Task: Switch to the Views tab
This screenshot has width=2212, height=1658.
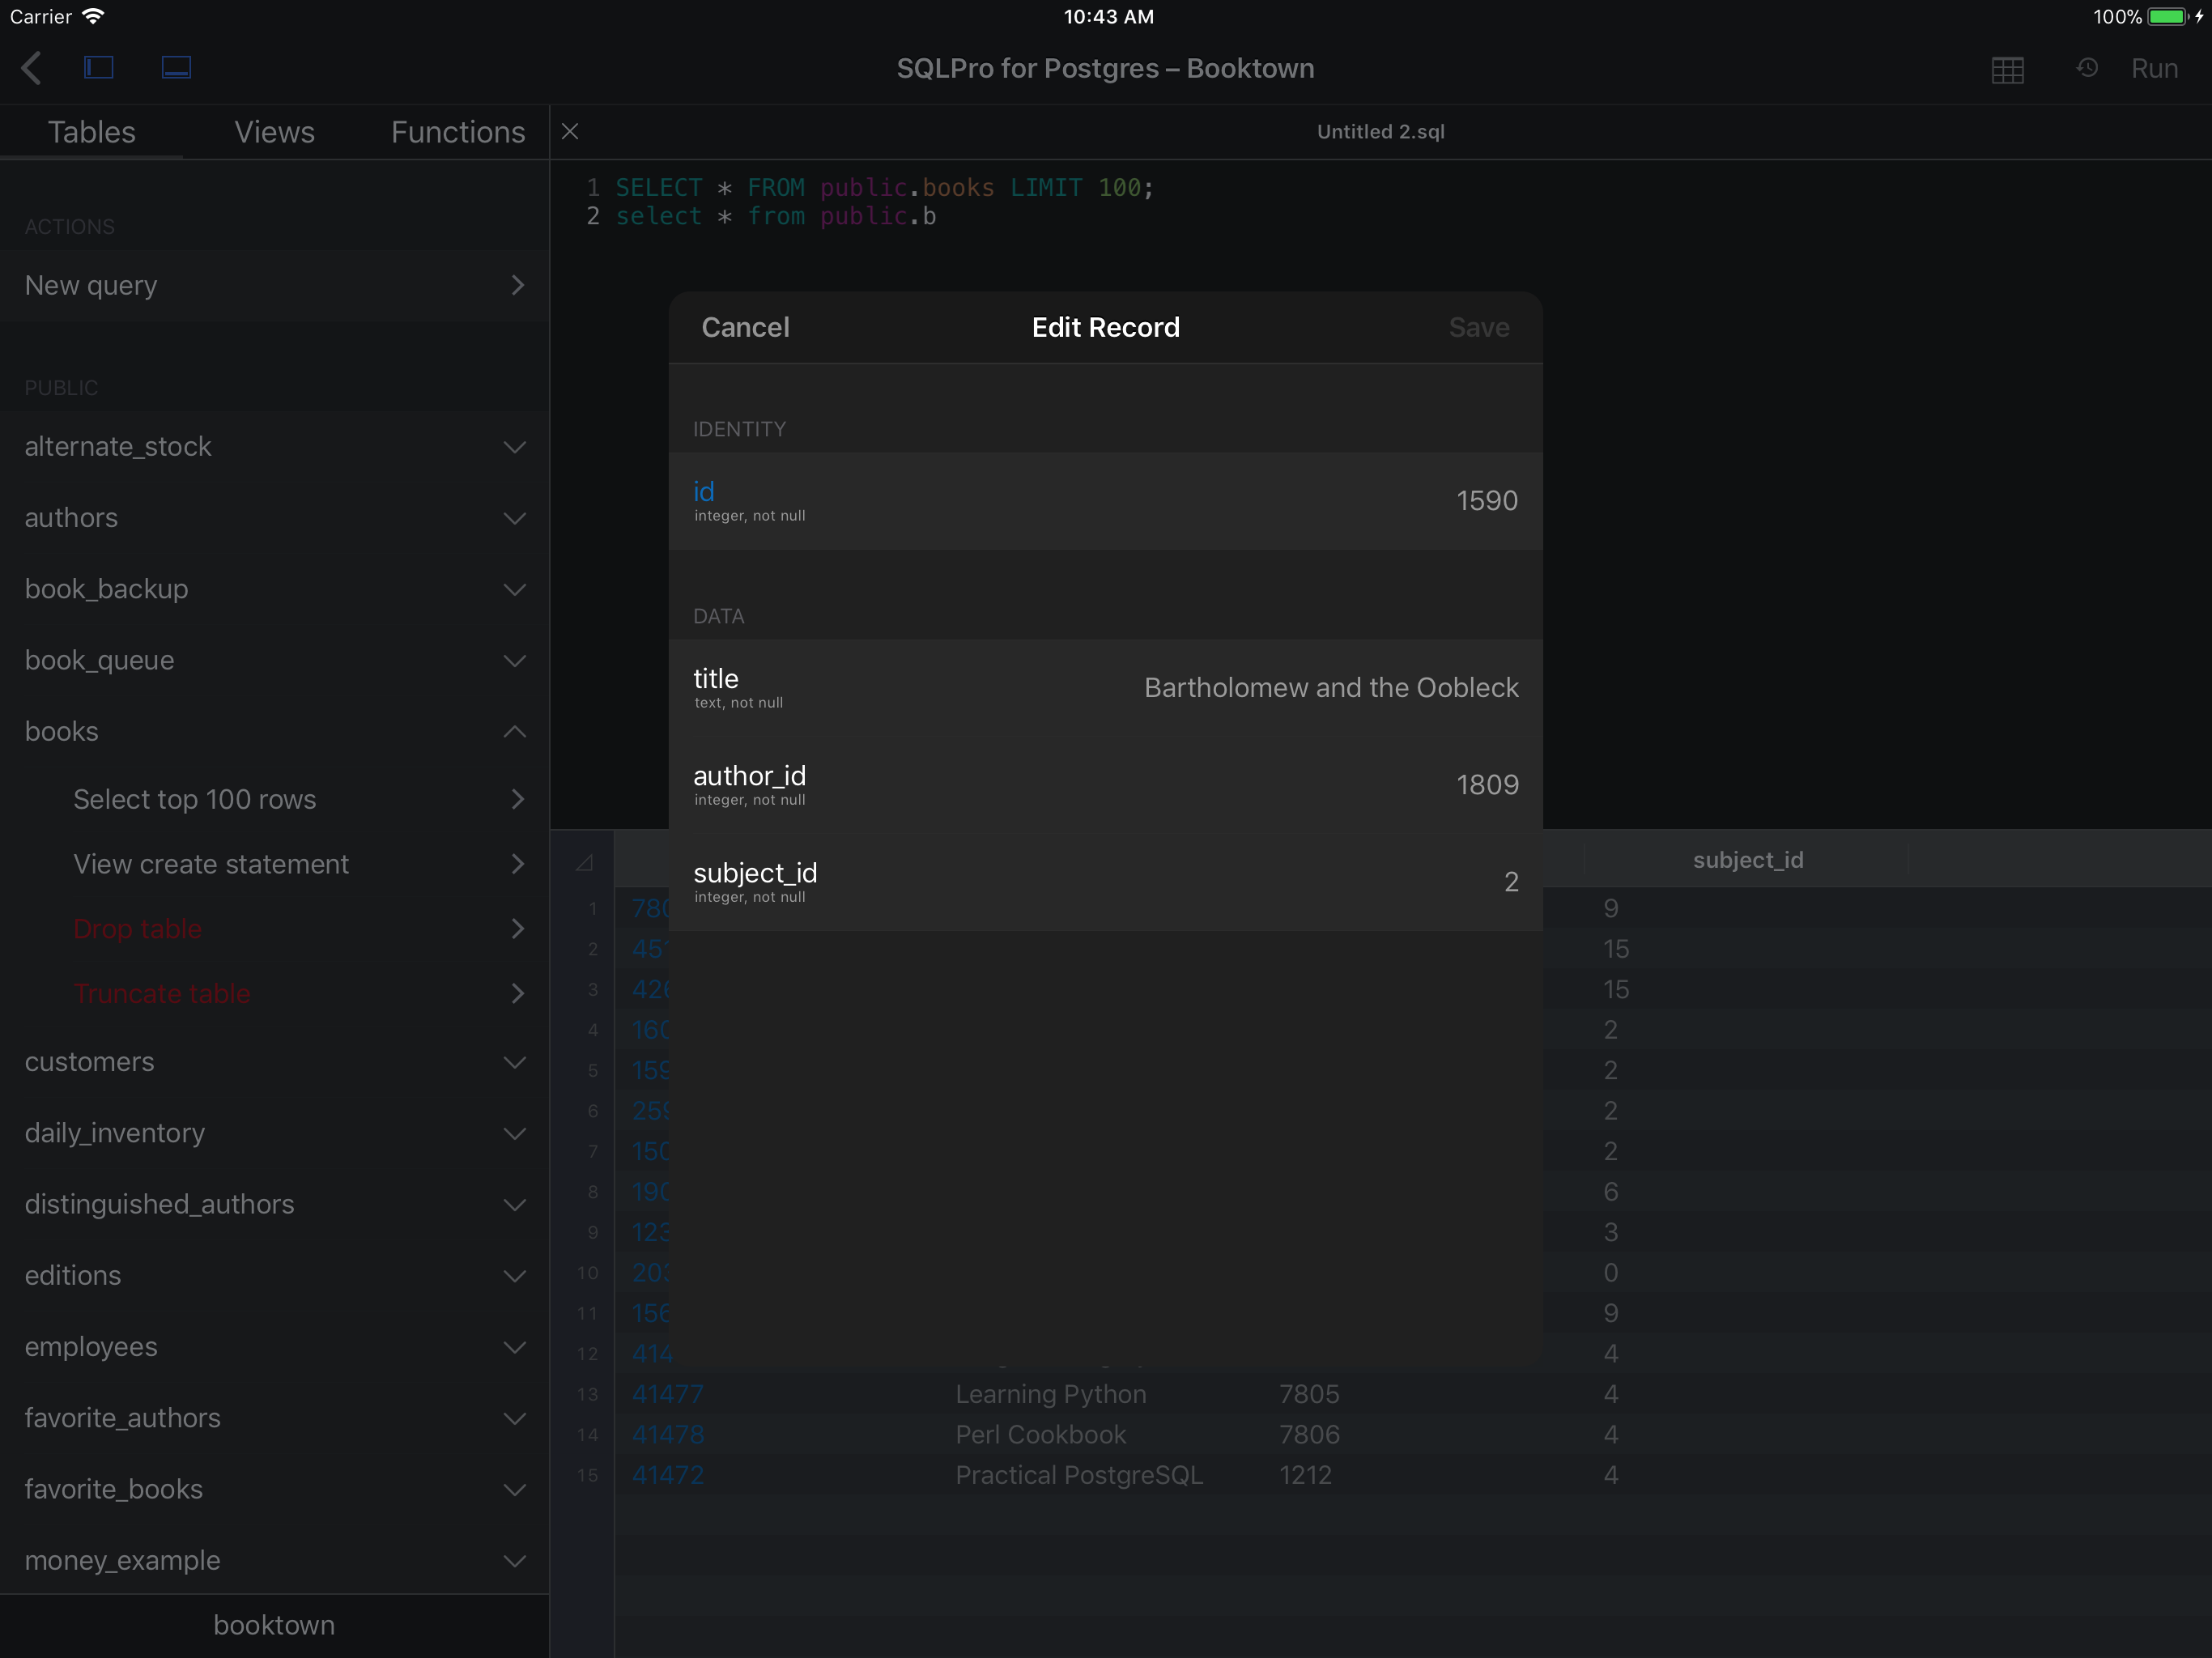Action: 274,132
